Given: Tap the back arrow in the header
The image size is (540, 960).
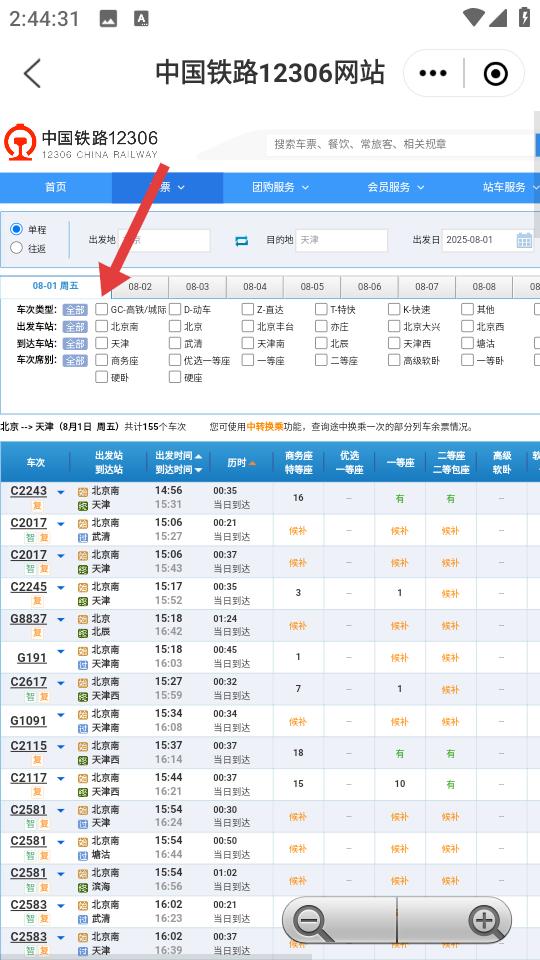Looking at the screenshot, I should click(32, 73).
